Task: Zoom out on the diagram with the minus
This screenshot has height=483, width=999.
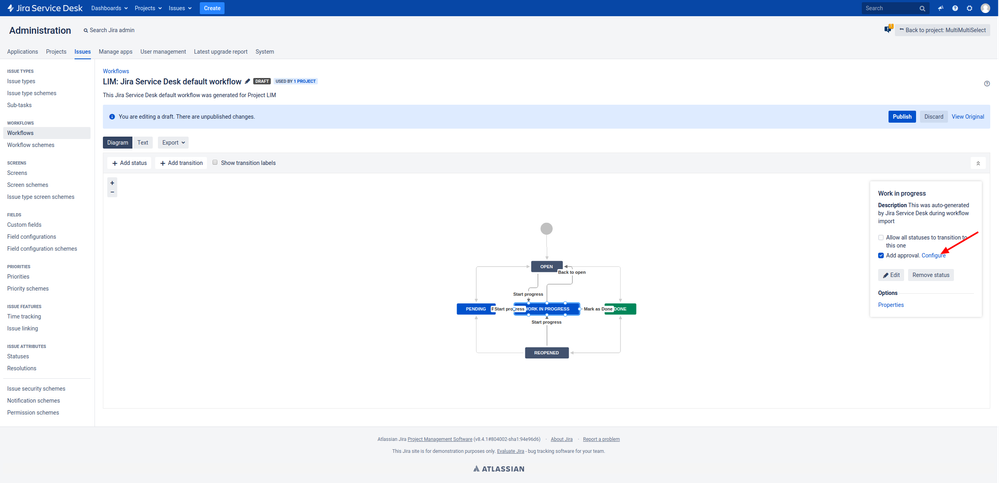Action: [x=112, y=192]
